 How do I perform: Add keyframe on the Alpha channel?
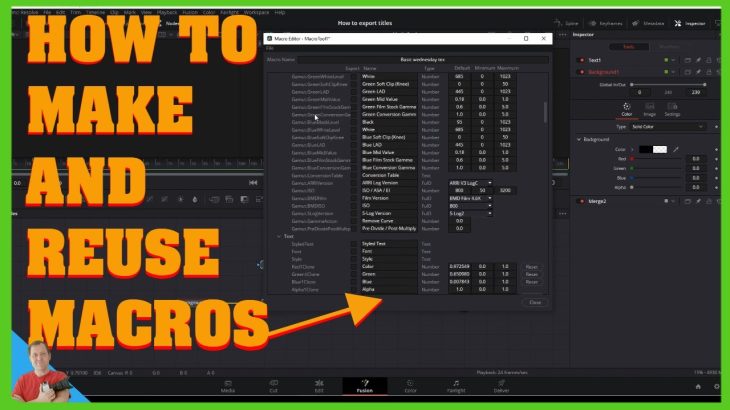pos(716,187)
